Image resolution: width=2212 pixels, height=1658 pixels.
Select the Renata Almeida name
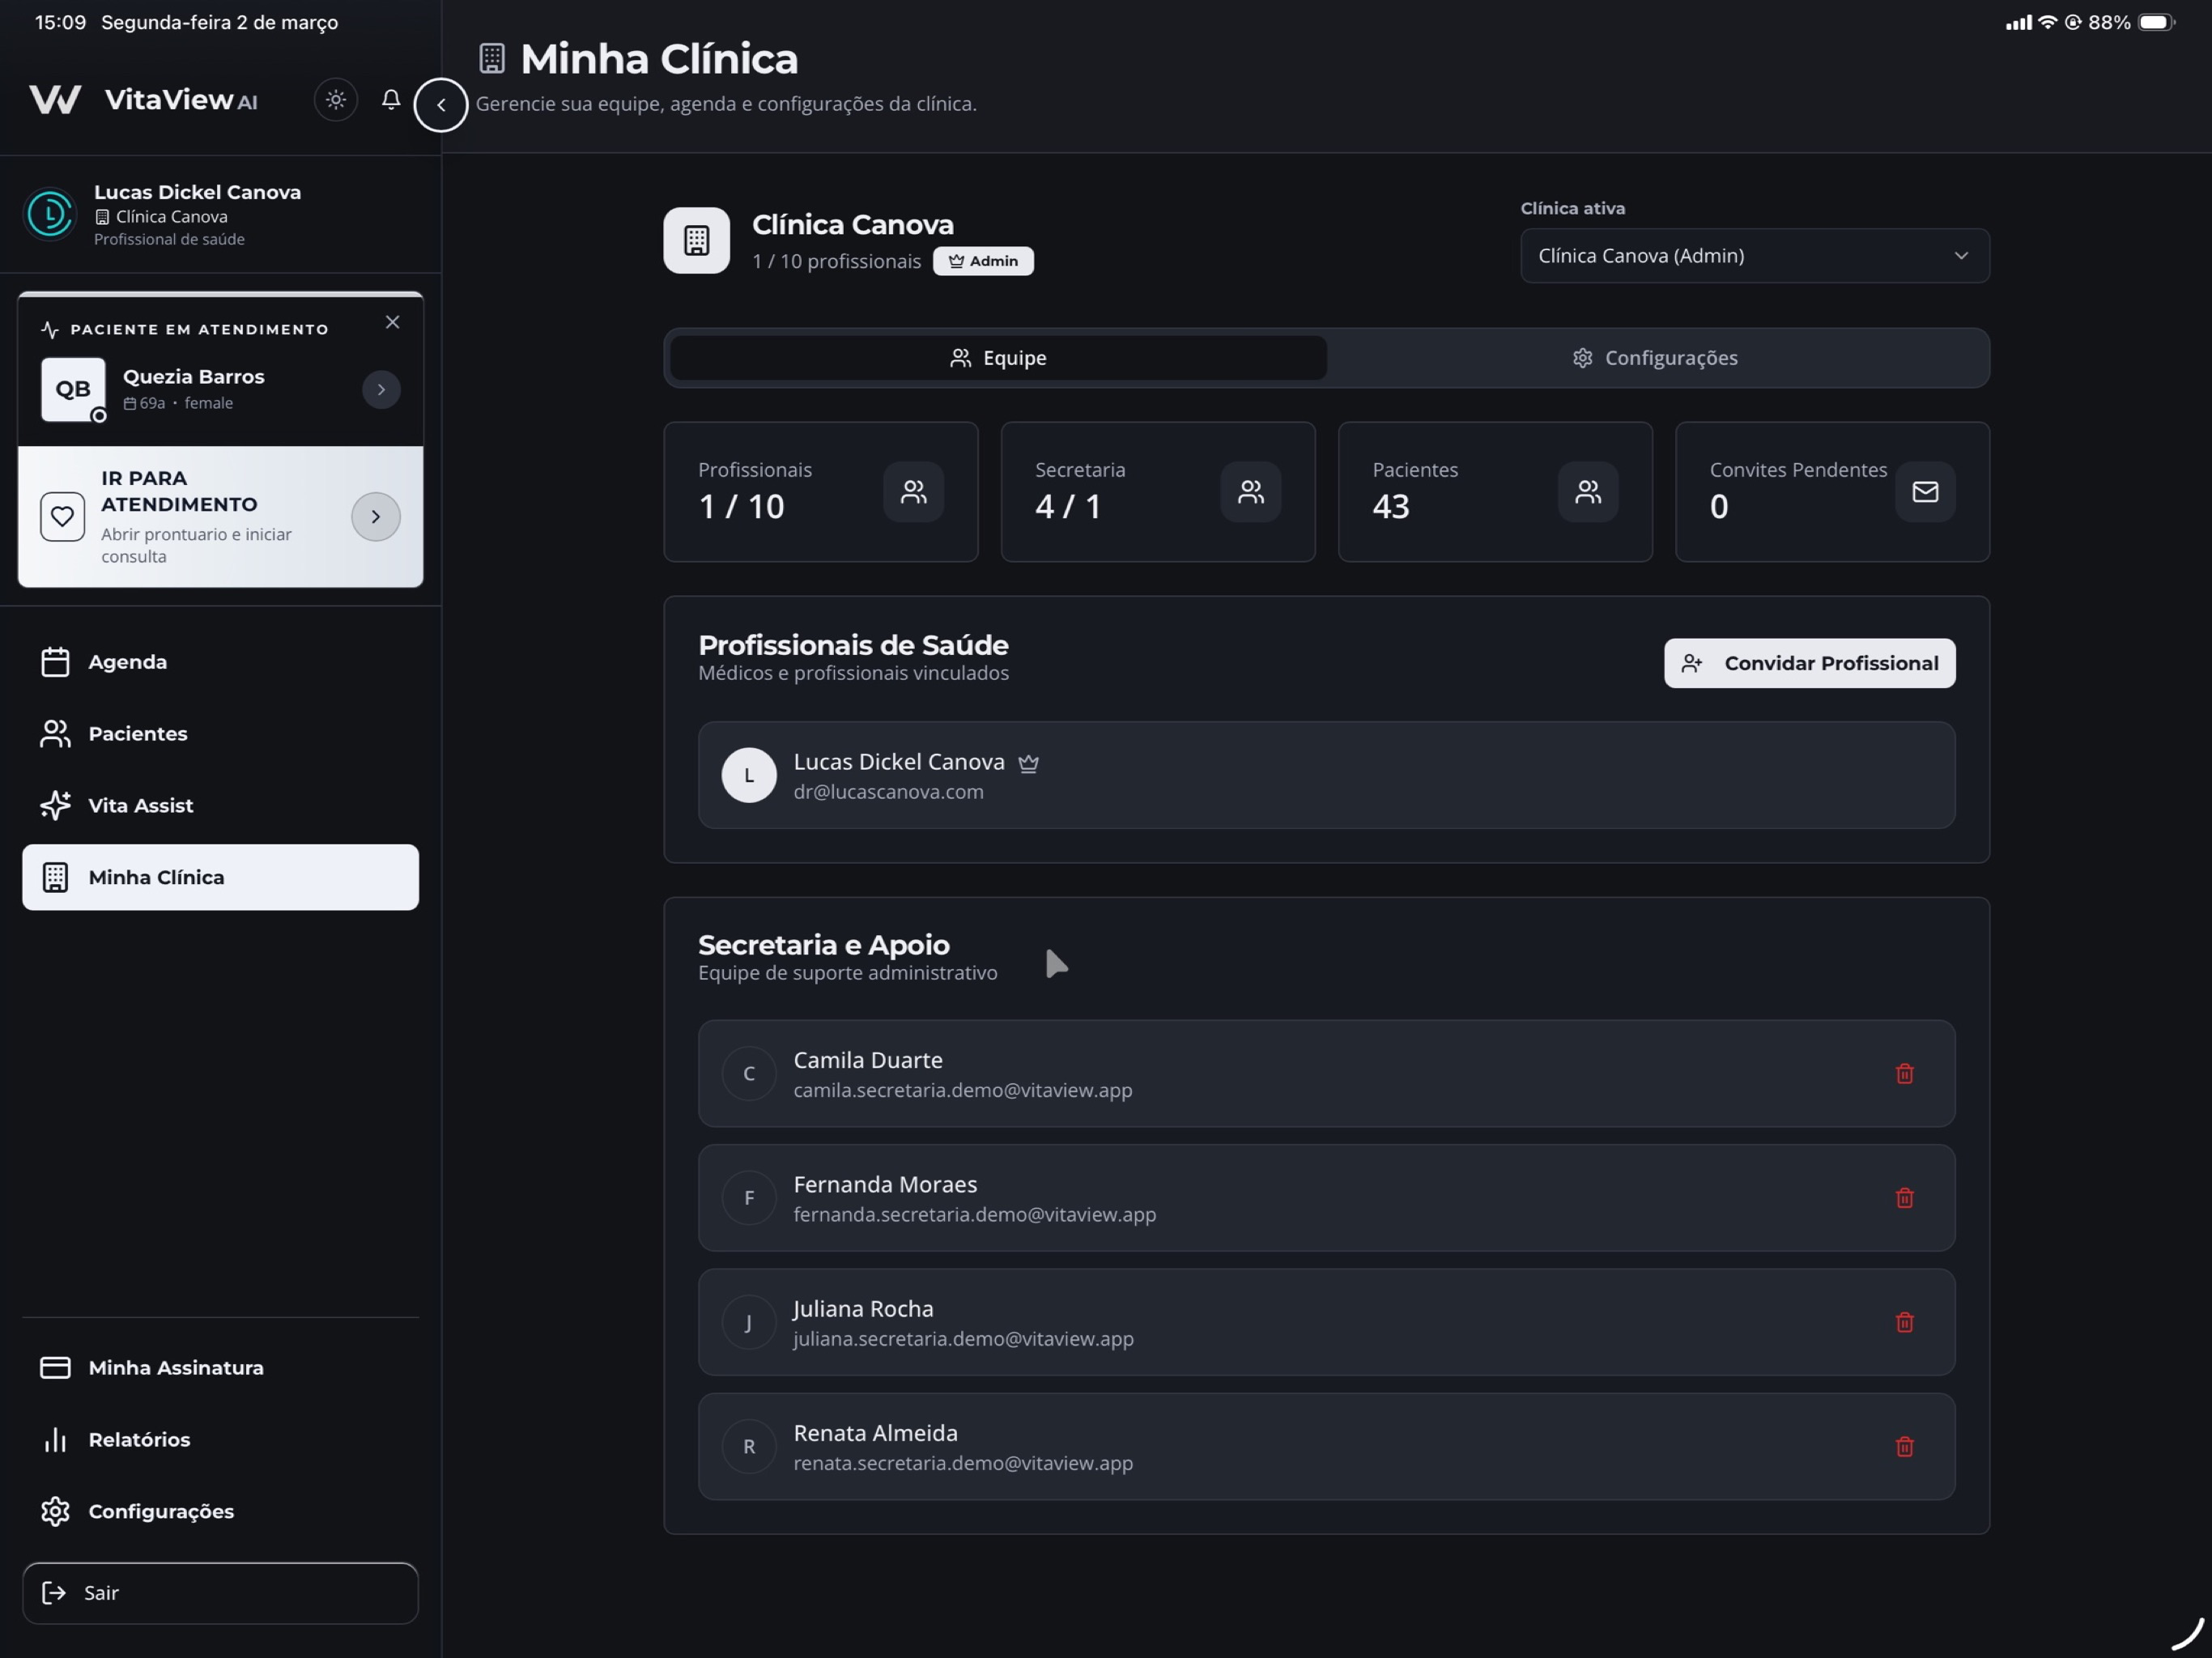point(876,1434)
